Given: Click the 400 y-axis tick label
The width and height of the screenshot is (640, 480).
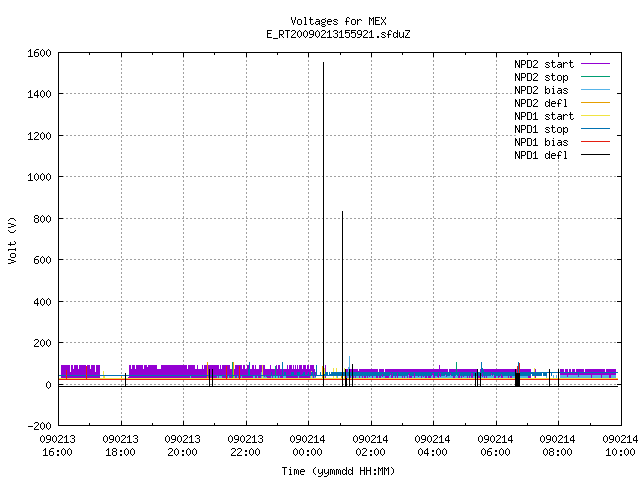Looking at the screenshot, I should [42, 302].
